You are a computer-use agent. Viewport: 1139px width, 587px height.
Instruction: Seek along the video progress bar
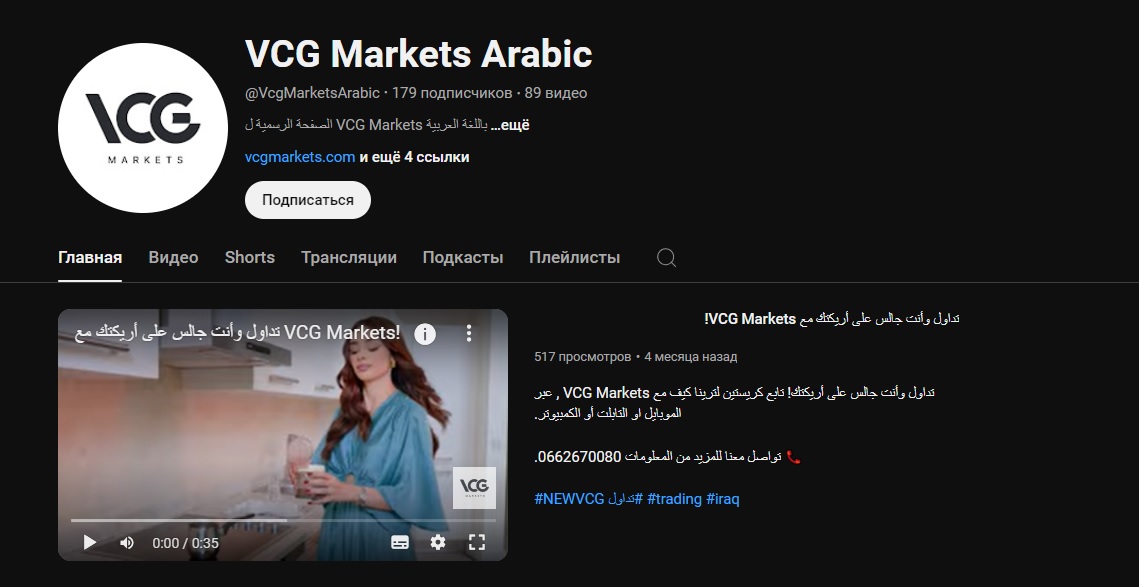tap(283, 520)
